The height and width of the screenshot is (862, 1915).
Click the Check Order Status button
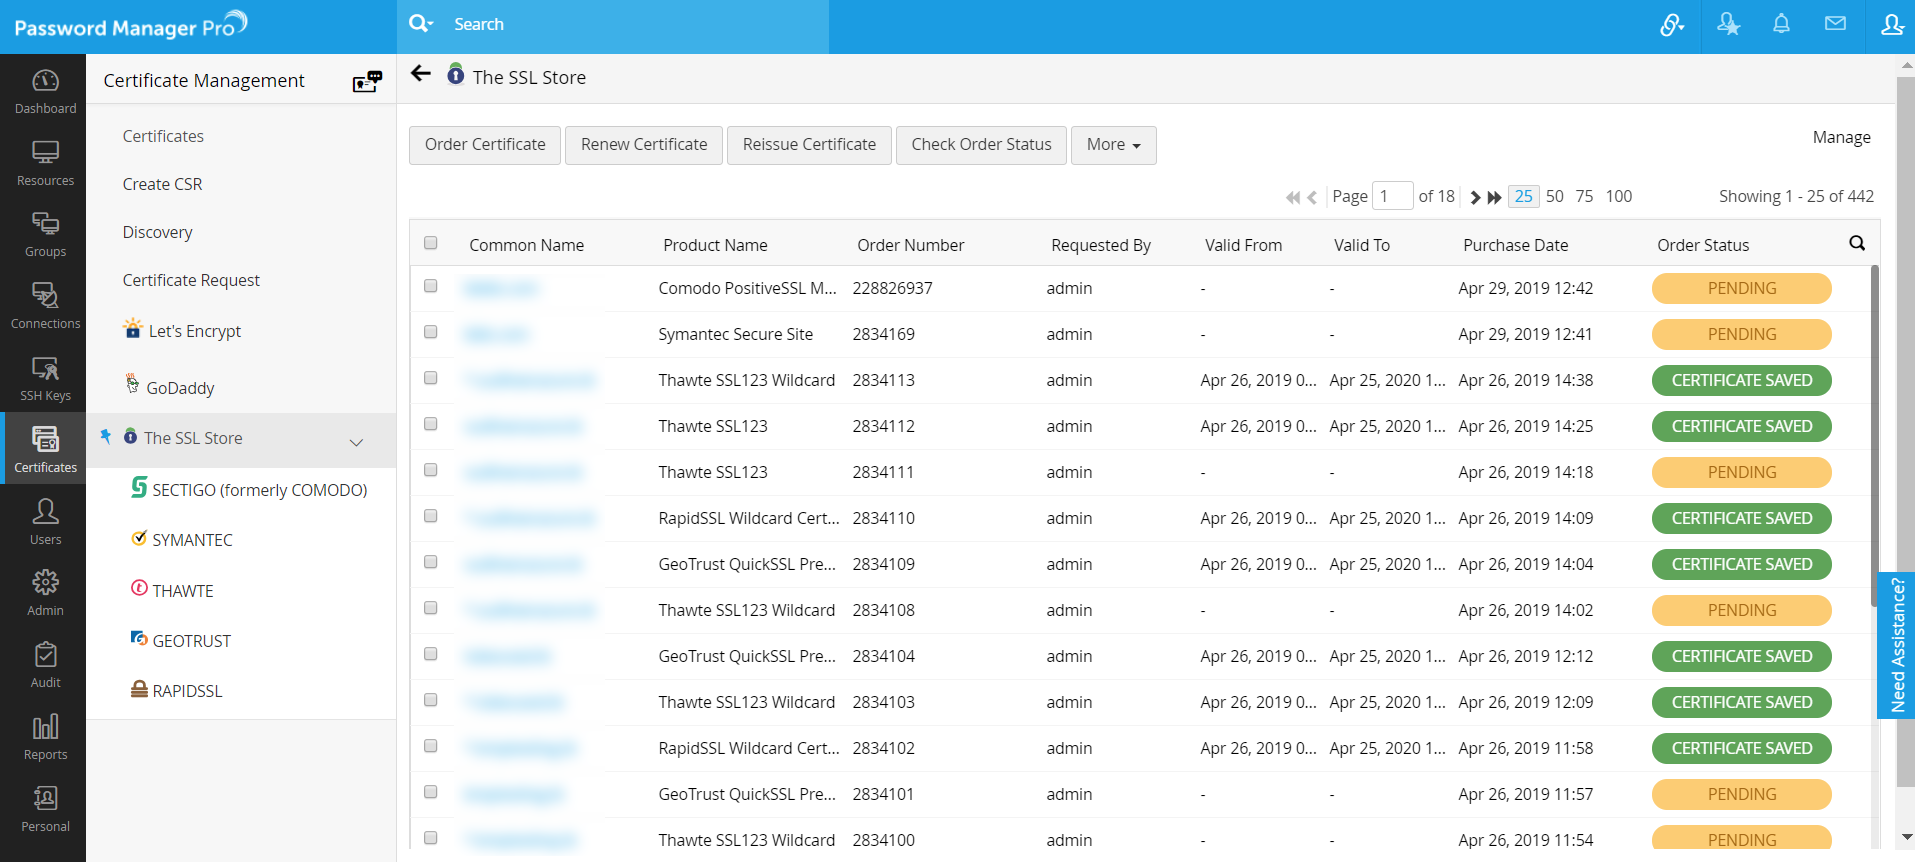click(x=981, y=145)
